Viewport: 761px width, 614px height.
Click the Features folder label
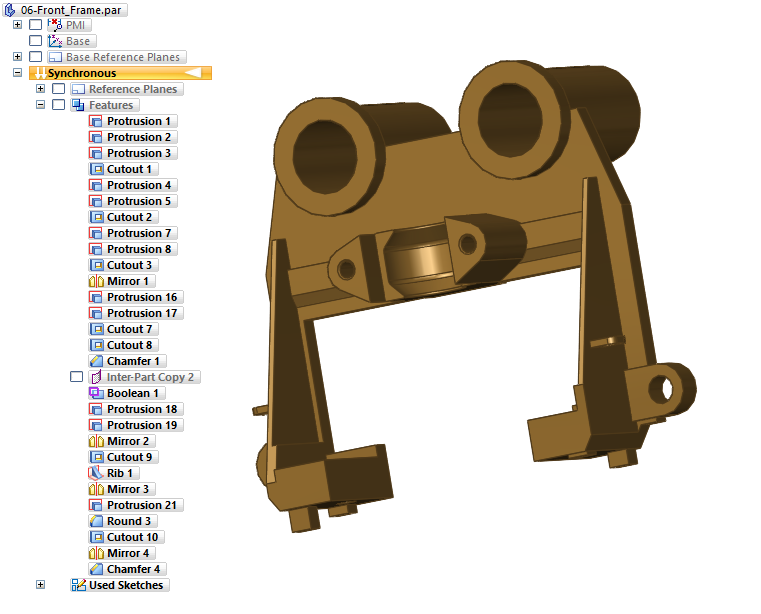[111, 105]
